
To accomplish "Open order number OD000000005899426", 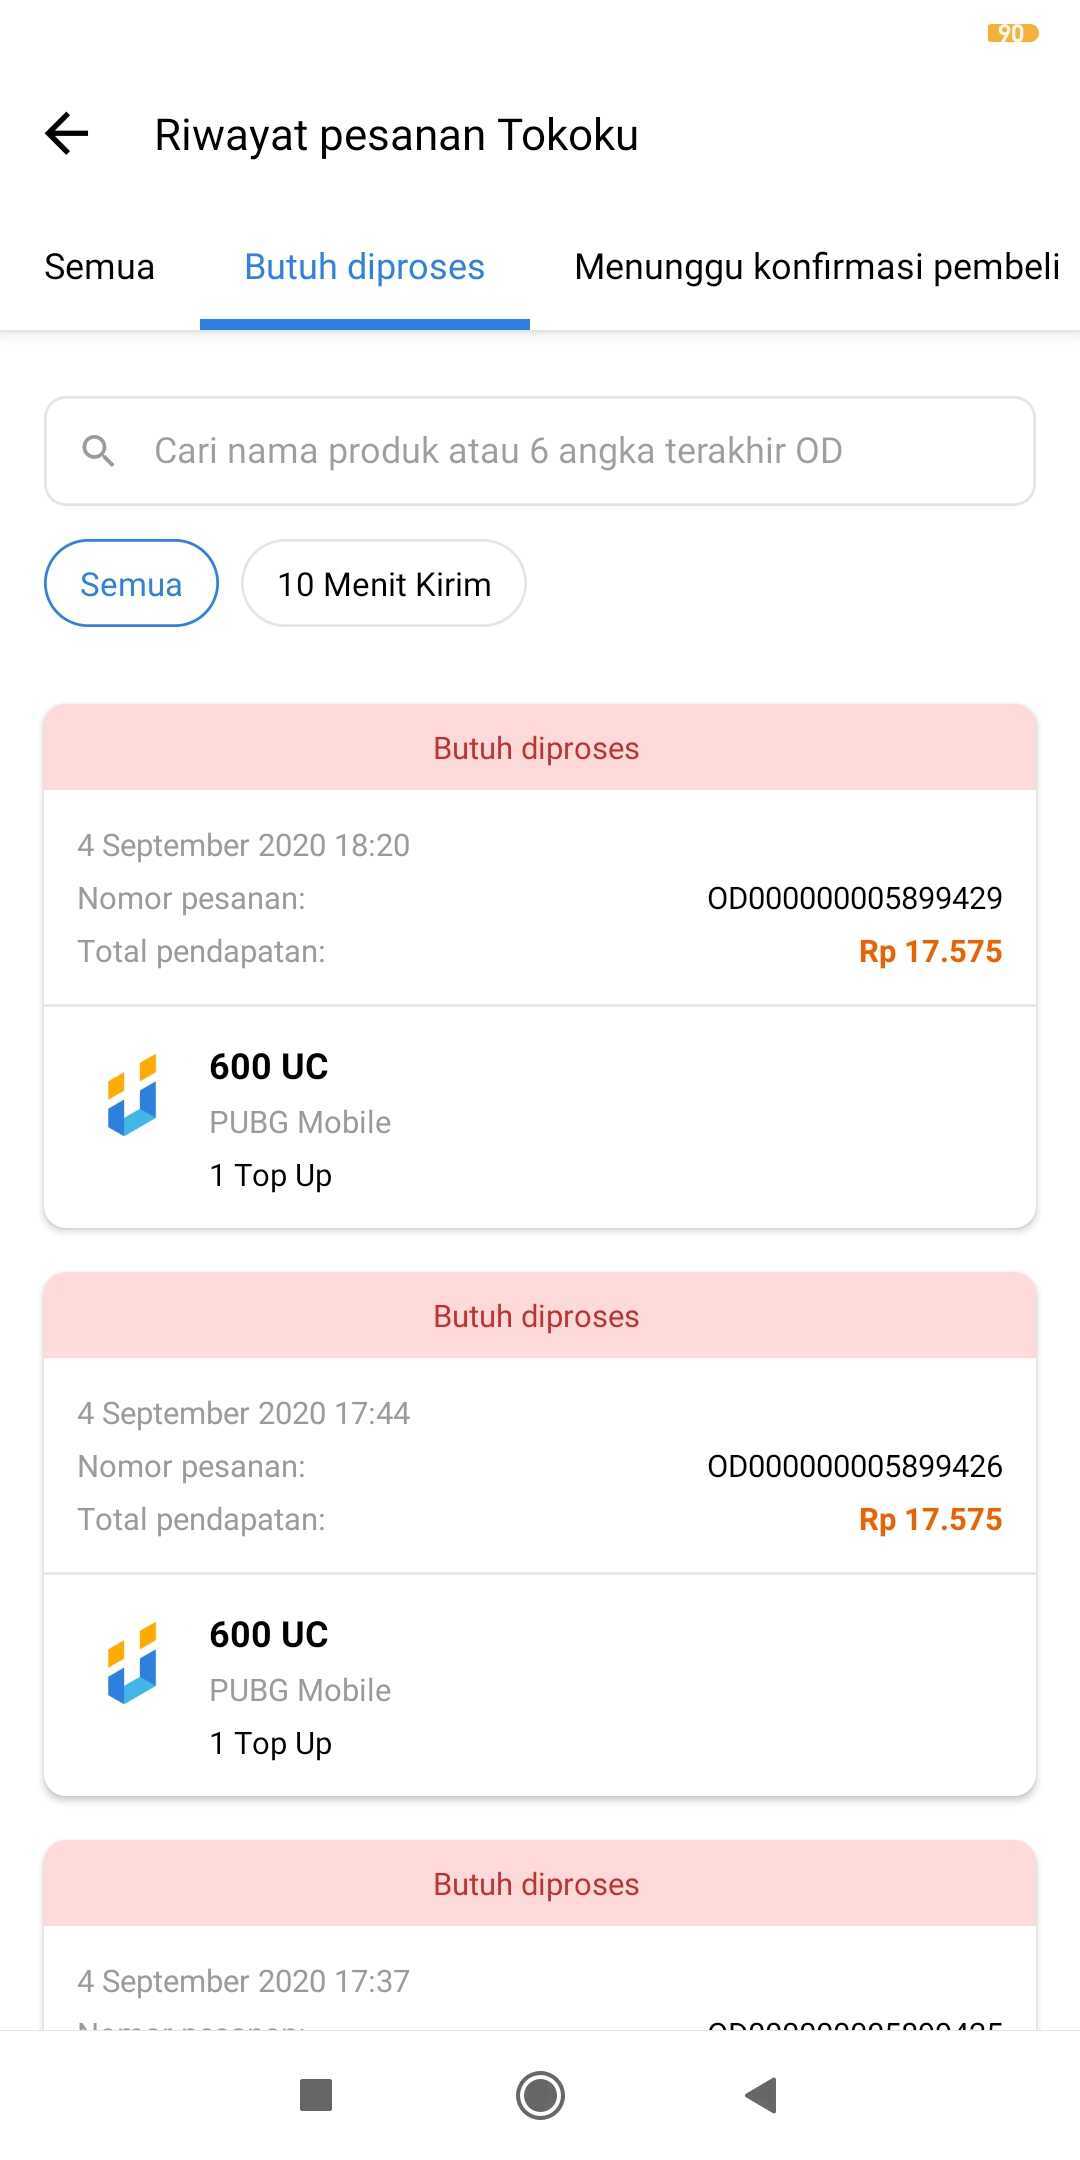I will point(854,1466).
